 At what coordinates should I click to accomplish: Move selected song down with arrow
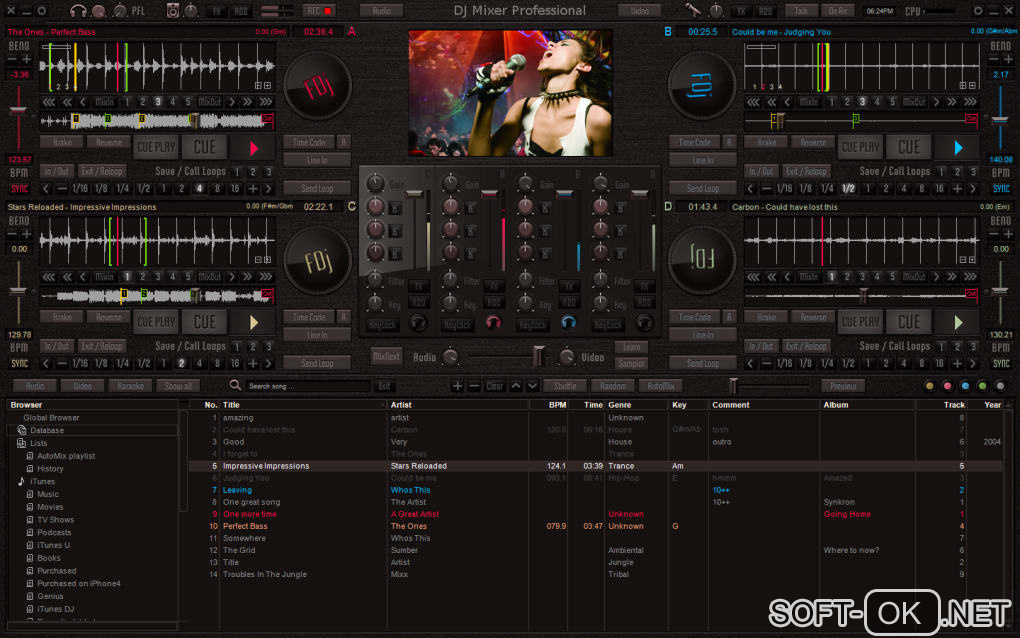point(532,386)
